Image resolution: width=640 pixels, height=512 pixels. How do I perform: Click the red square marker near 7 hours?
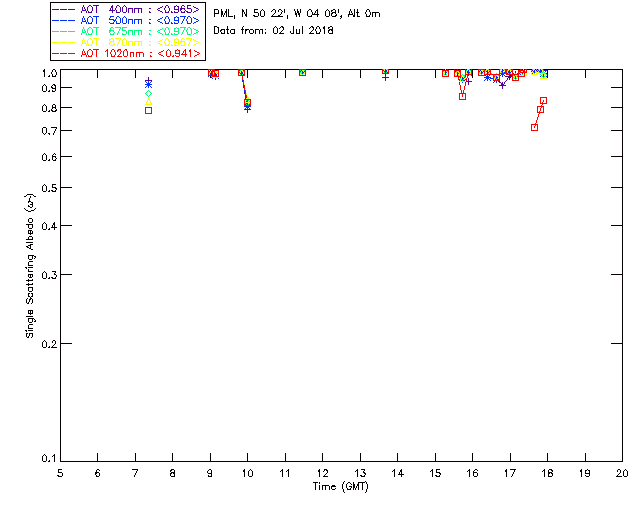click(149, 111)
